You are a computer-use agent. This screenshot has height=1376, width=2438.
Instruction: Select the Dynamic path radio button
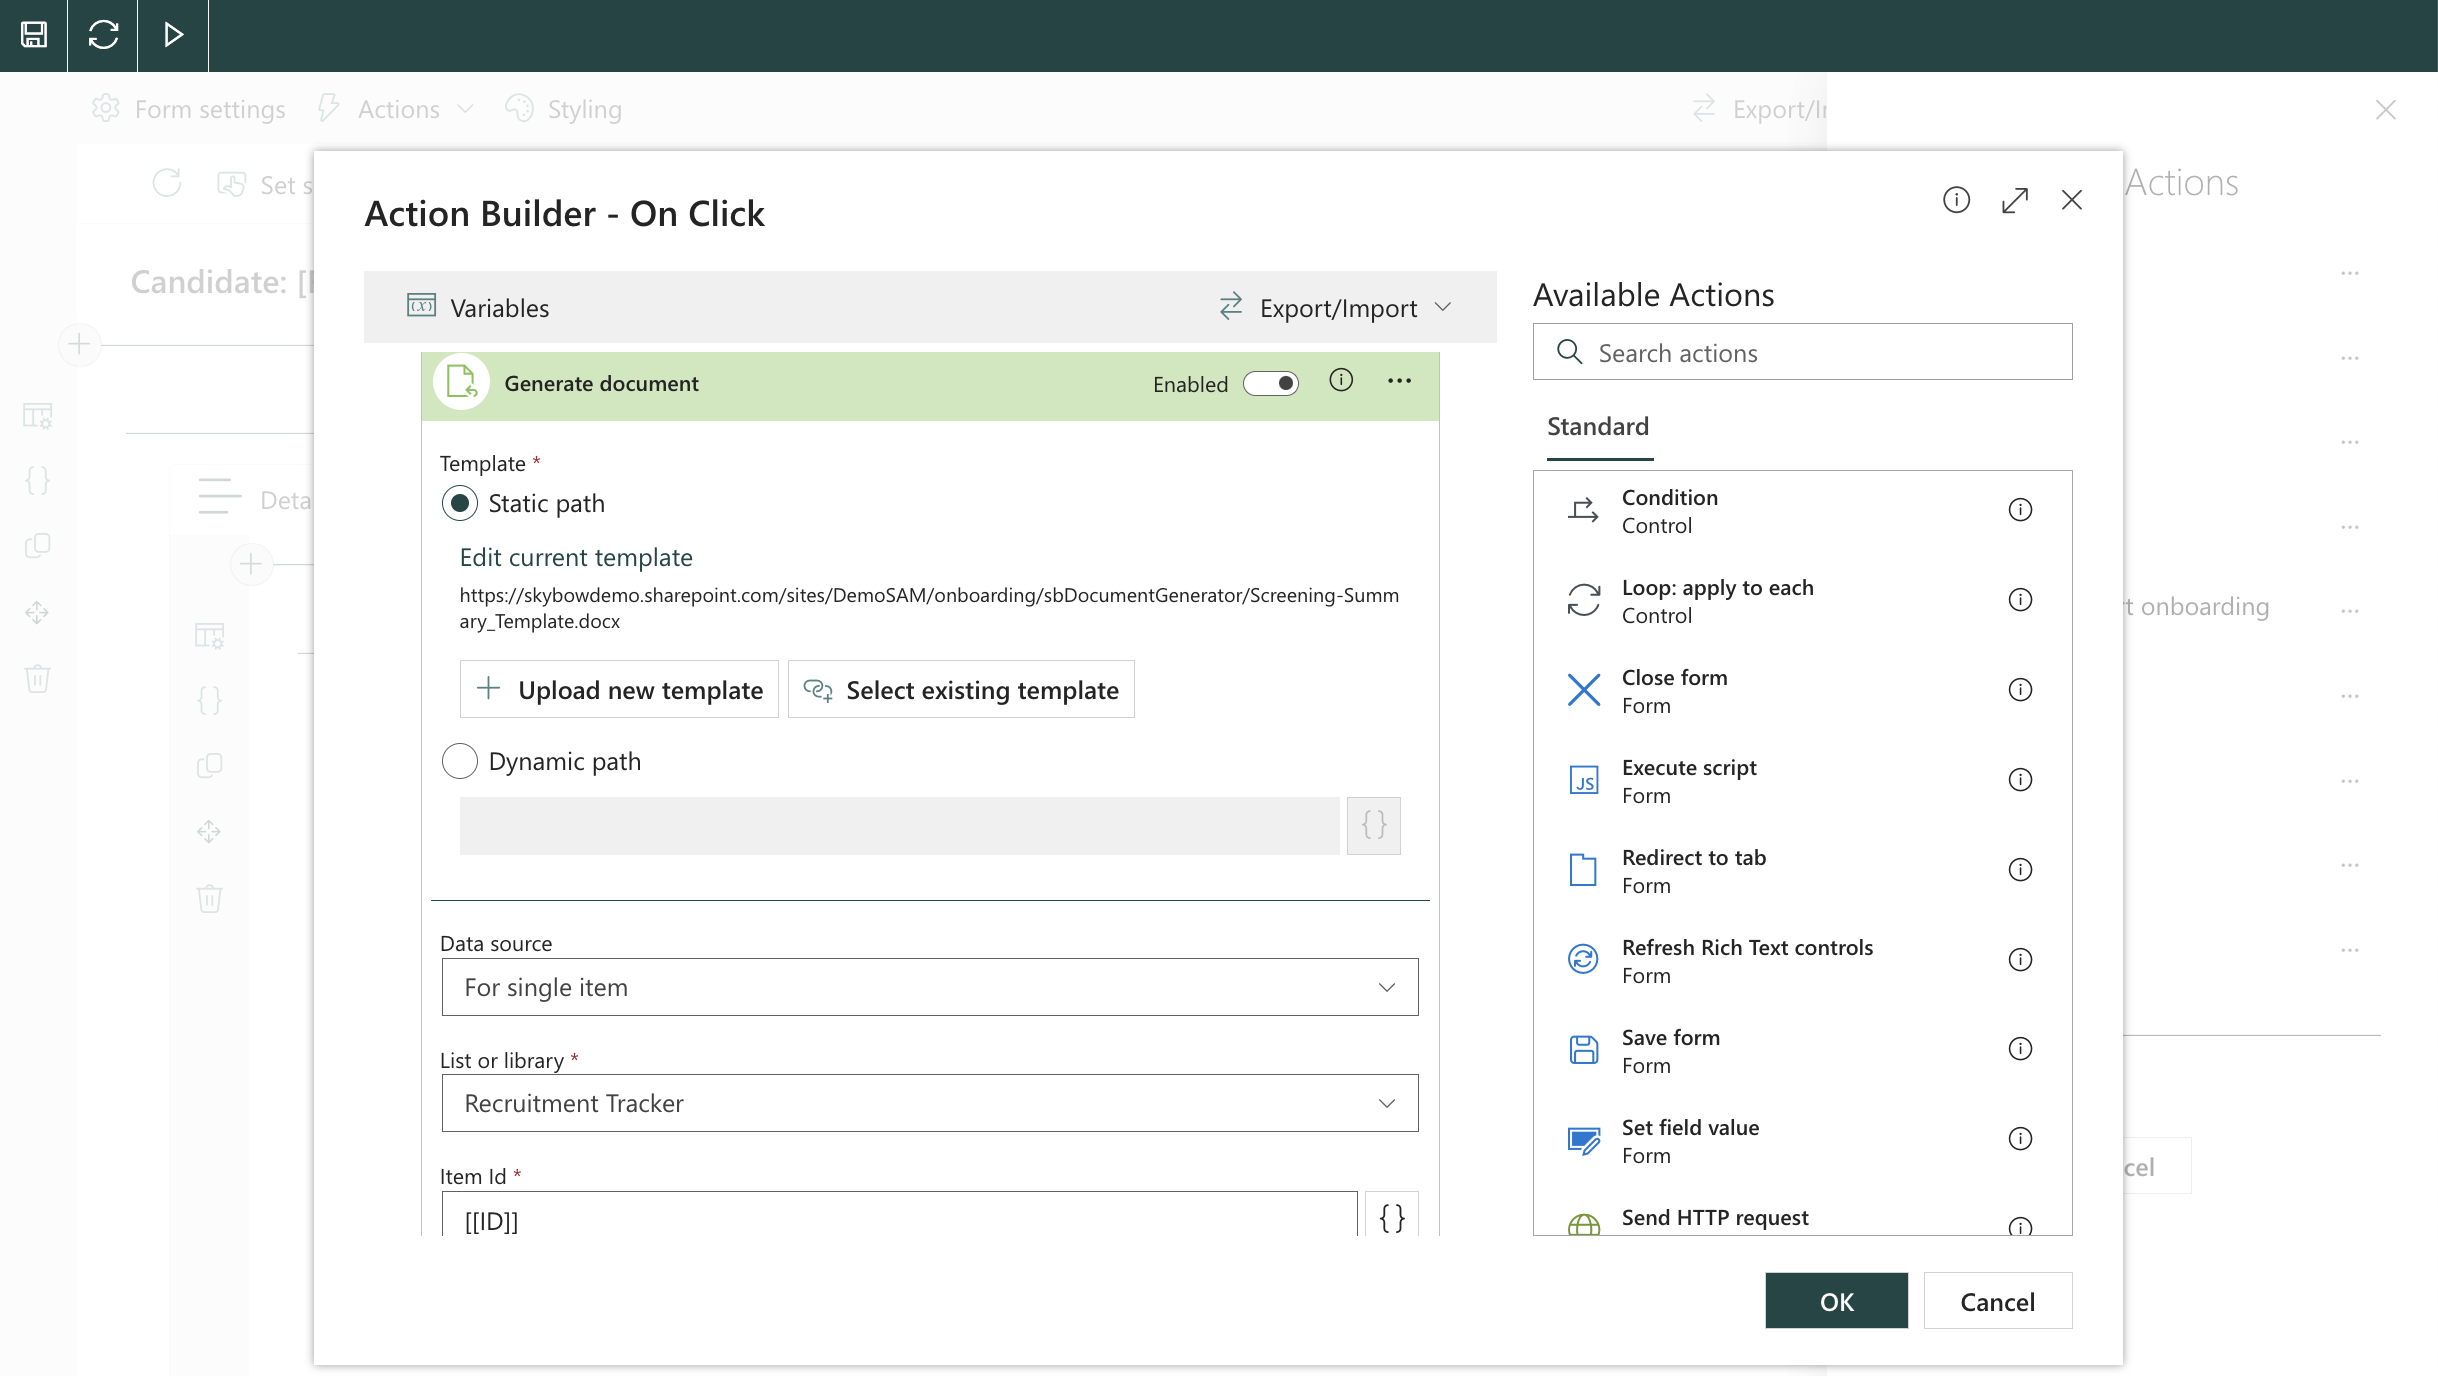point(459,761)
